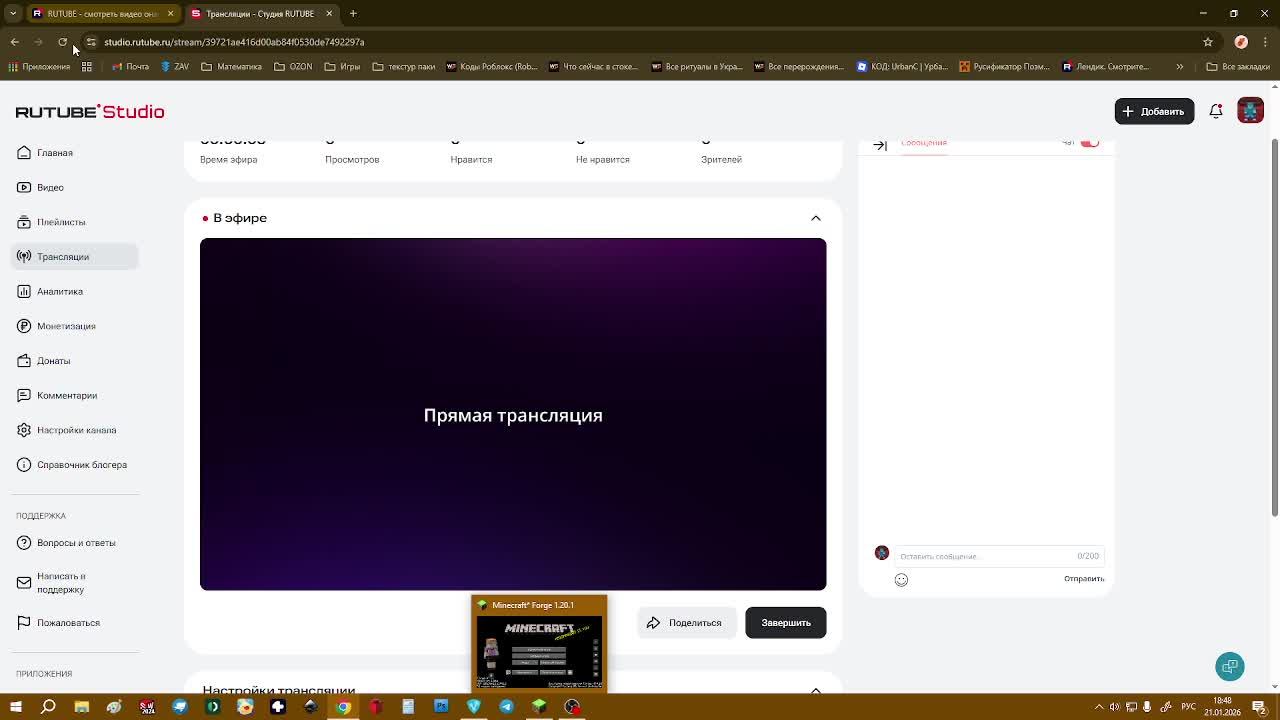This screenshot has height=720, width=1280.
Task: Click the Написать в поддержку envelope icon
Action: (24, 583)
